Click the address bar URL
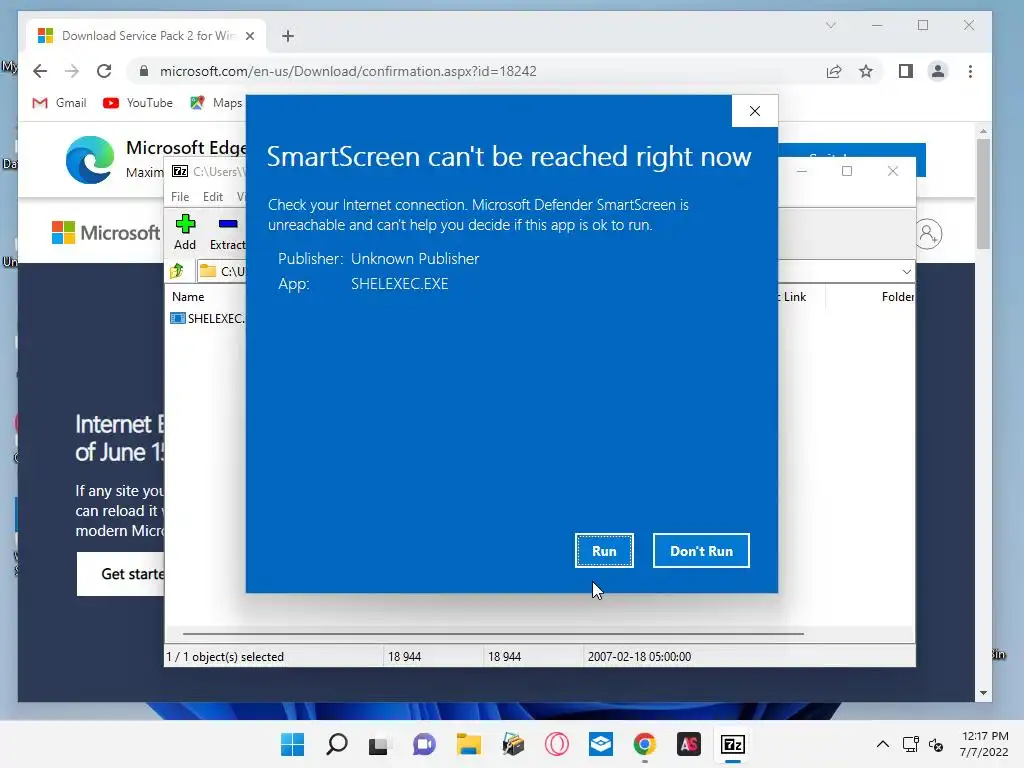The image size is (1024, 768). pos(348,71)
